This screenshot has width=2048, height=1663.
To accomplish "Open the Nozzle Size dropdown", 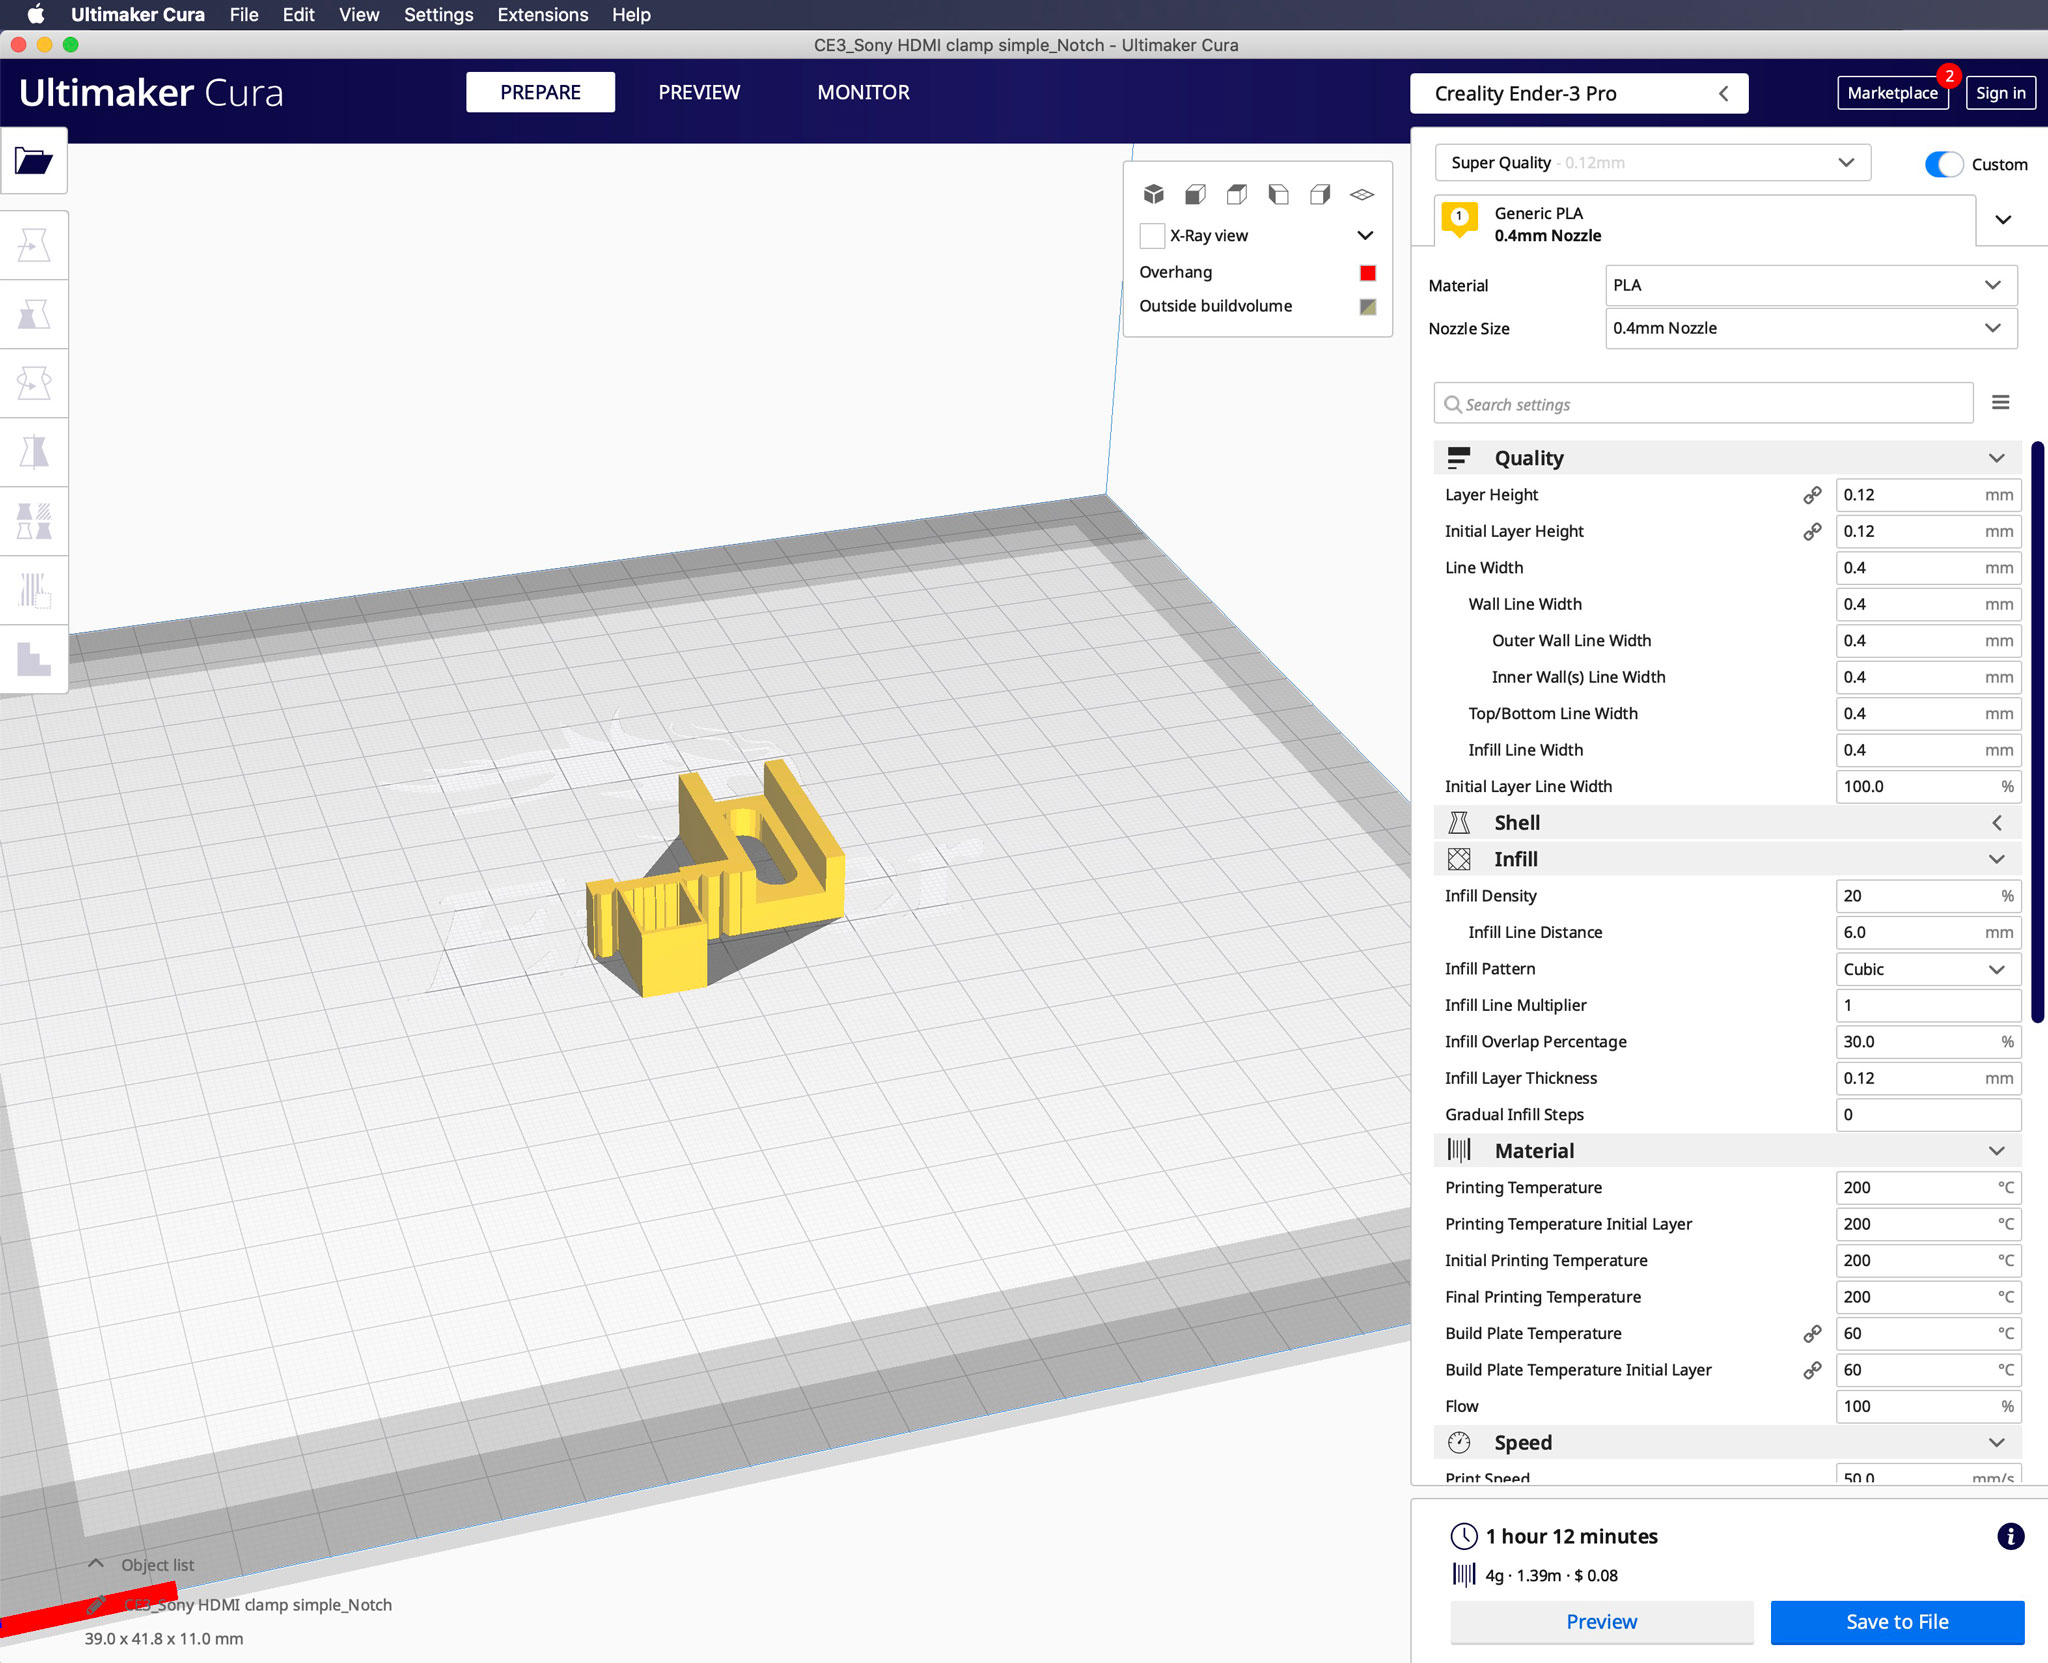I will (x=1811, y=328).
